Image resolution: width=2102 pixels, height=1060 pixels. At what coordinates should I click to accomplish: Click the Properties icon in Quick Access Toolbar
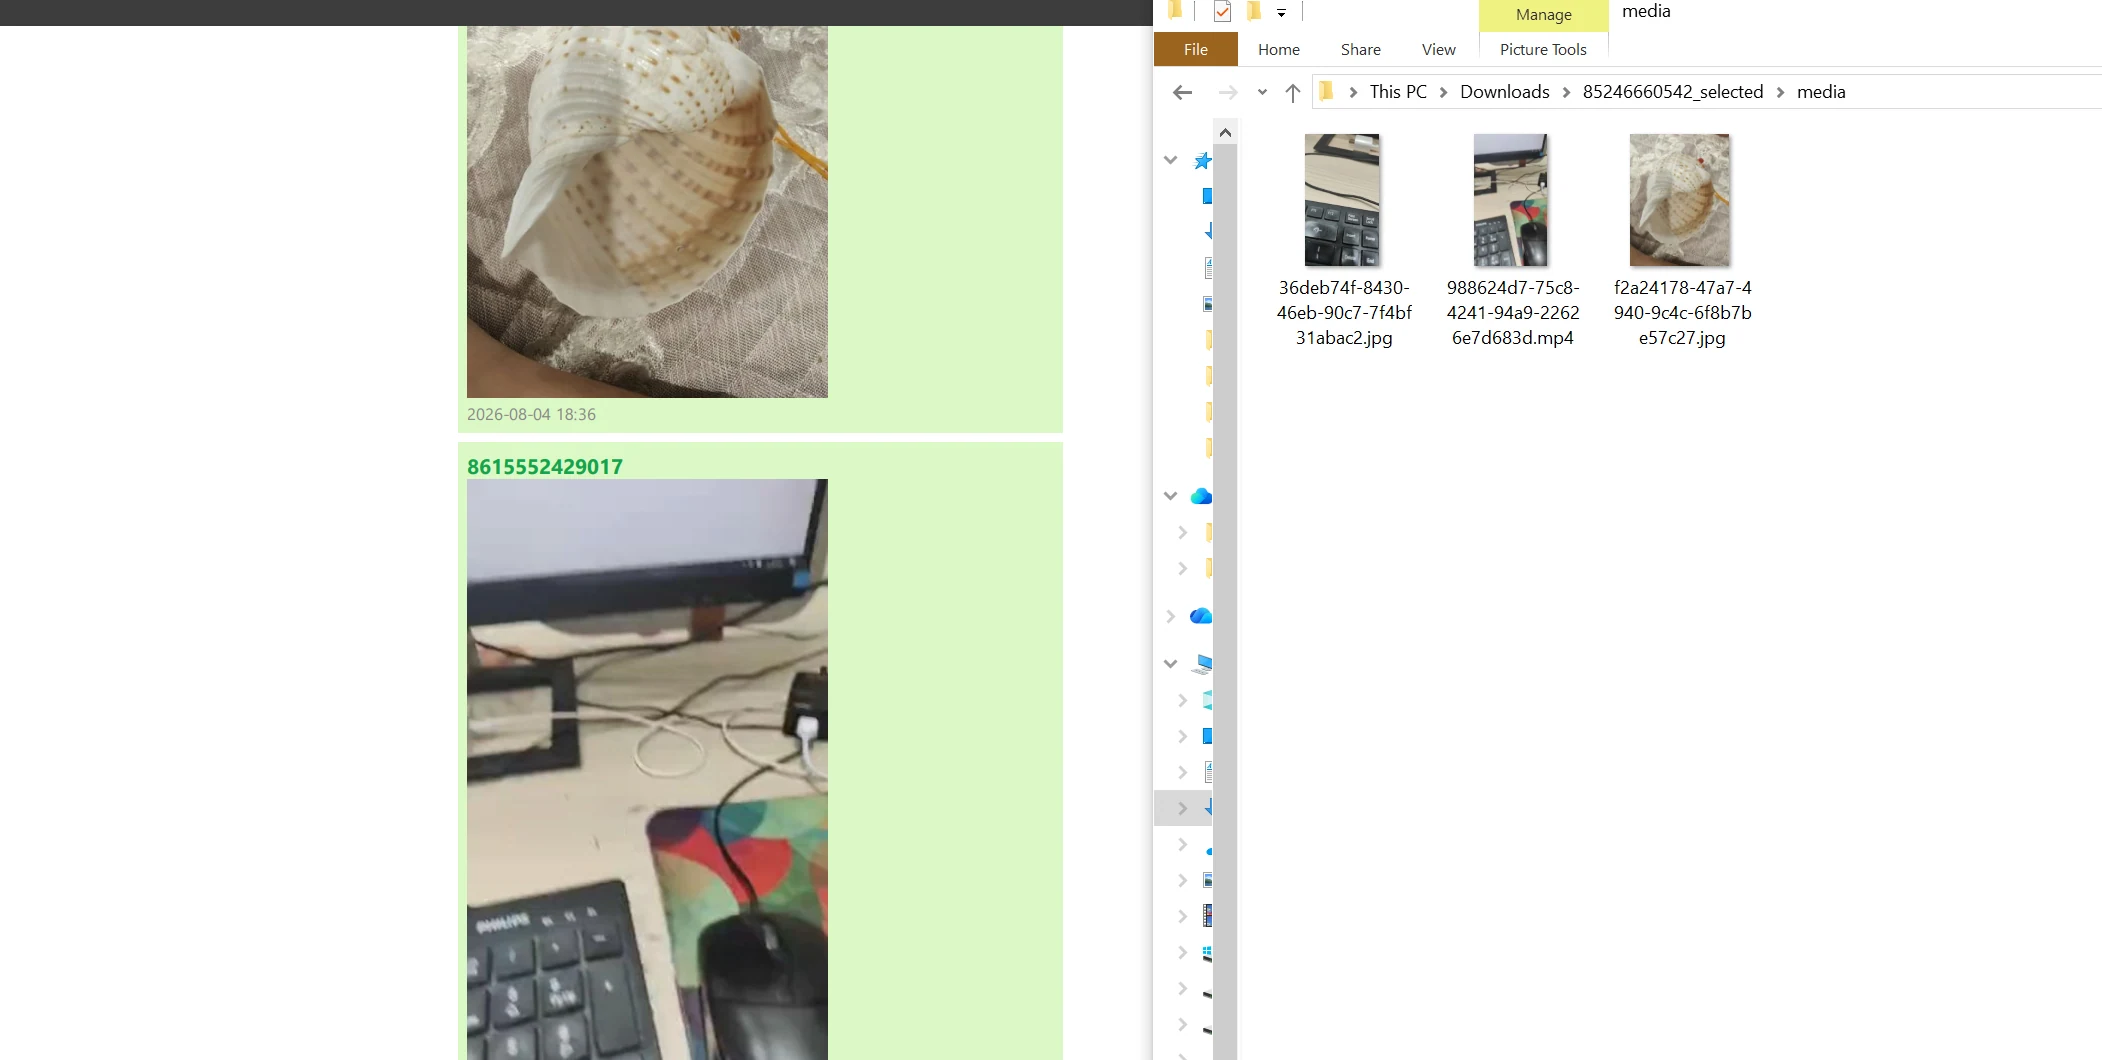click(x=1222, y=12)
